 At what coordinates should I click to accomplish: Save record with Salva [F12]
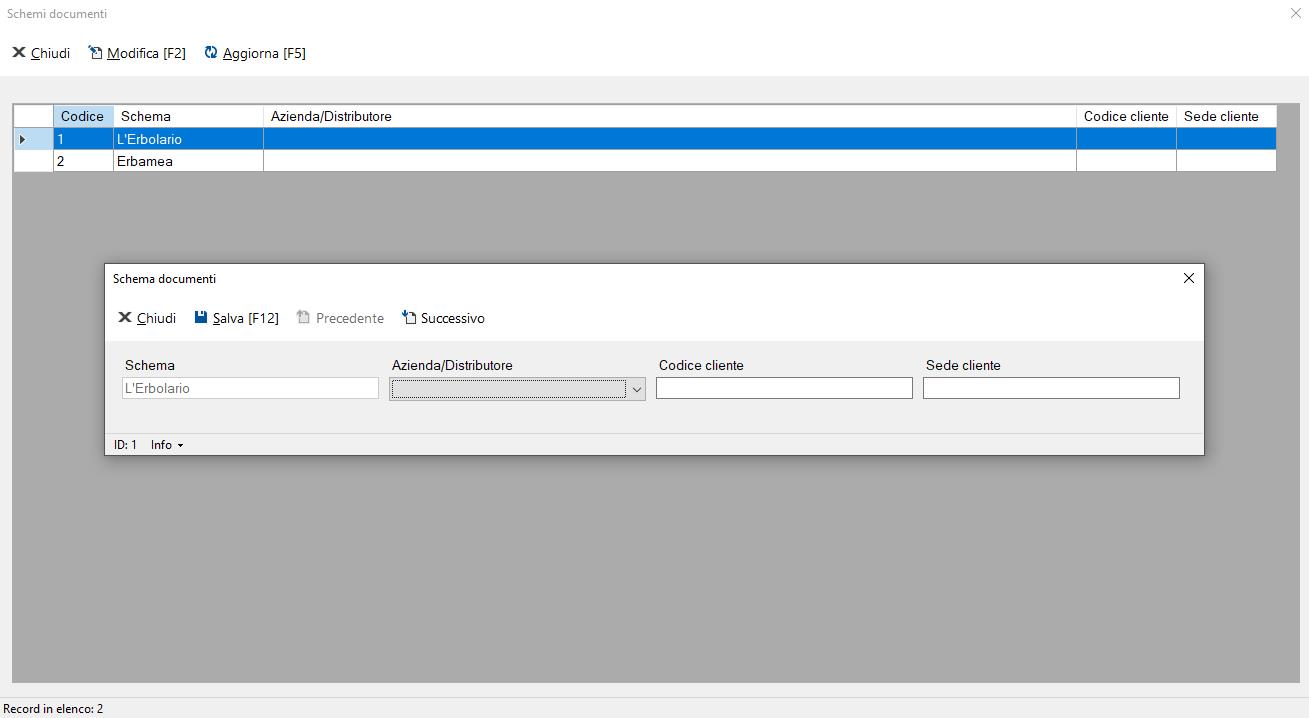[236, 318]
